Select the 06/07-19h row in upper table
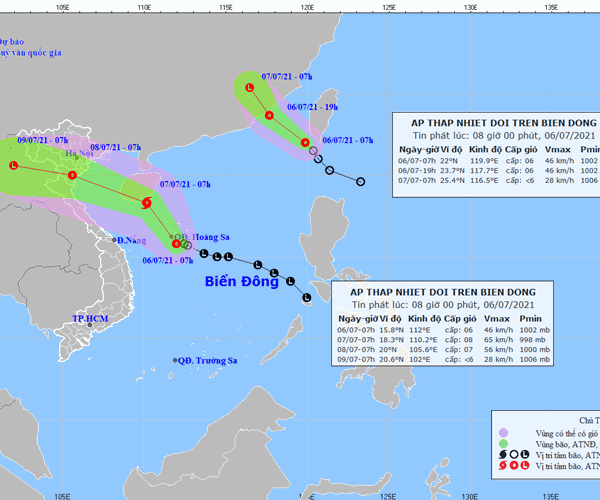The image size is (600, 500). (495, 171)
